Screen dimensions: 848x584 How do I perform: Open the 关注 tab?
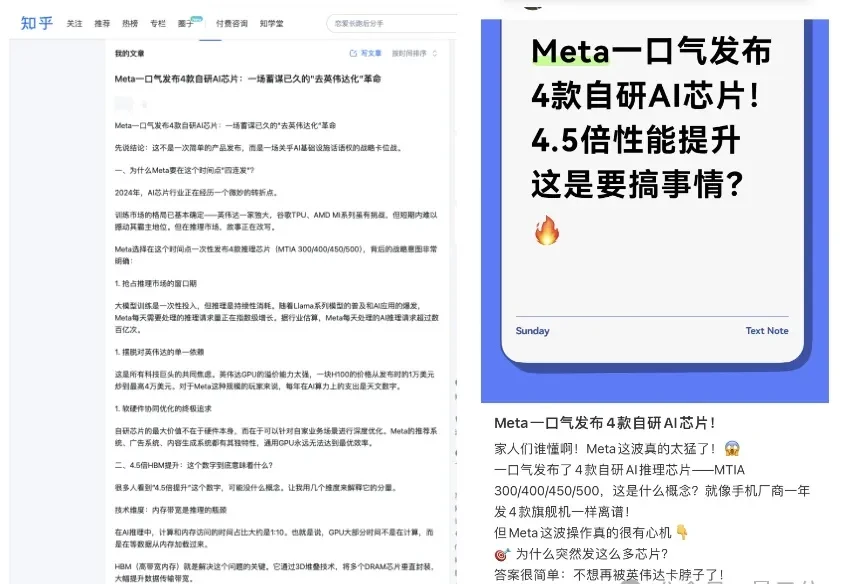tap(75, 23)
